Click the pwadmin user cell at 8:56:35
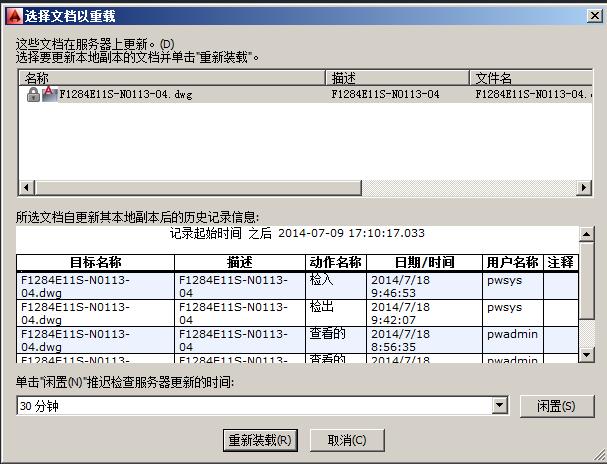 point(513,340)
